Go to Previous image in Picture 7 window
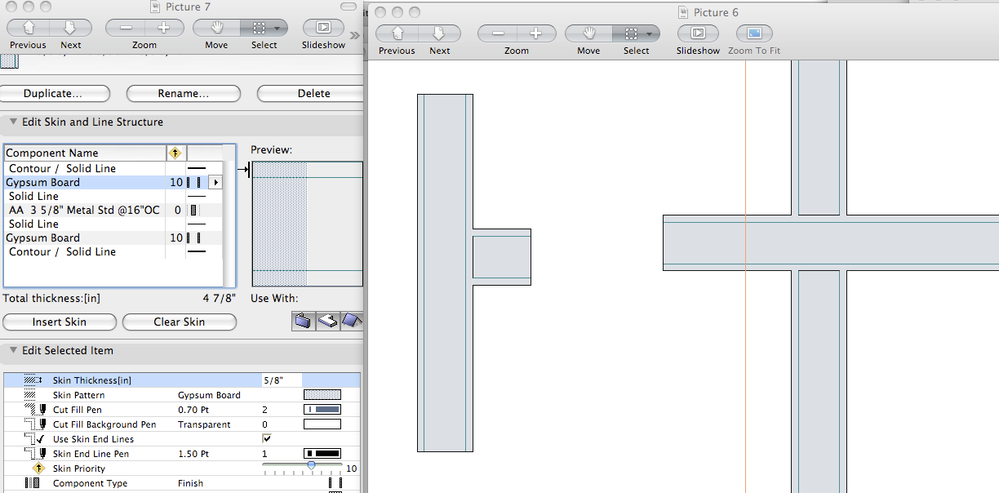999x493 pixels. [28, 28]
